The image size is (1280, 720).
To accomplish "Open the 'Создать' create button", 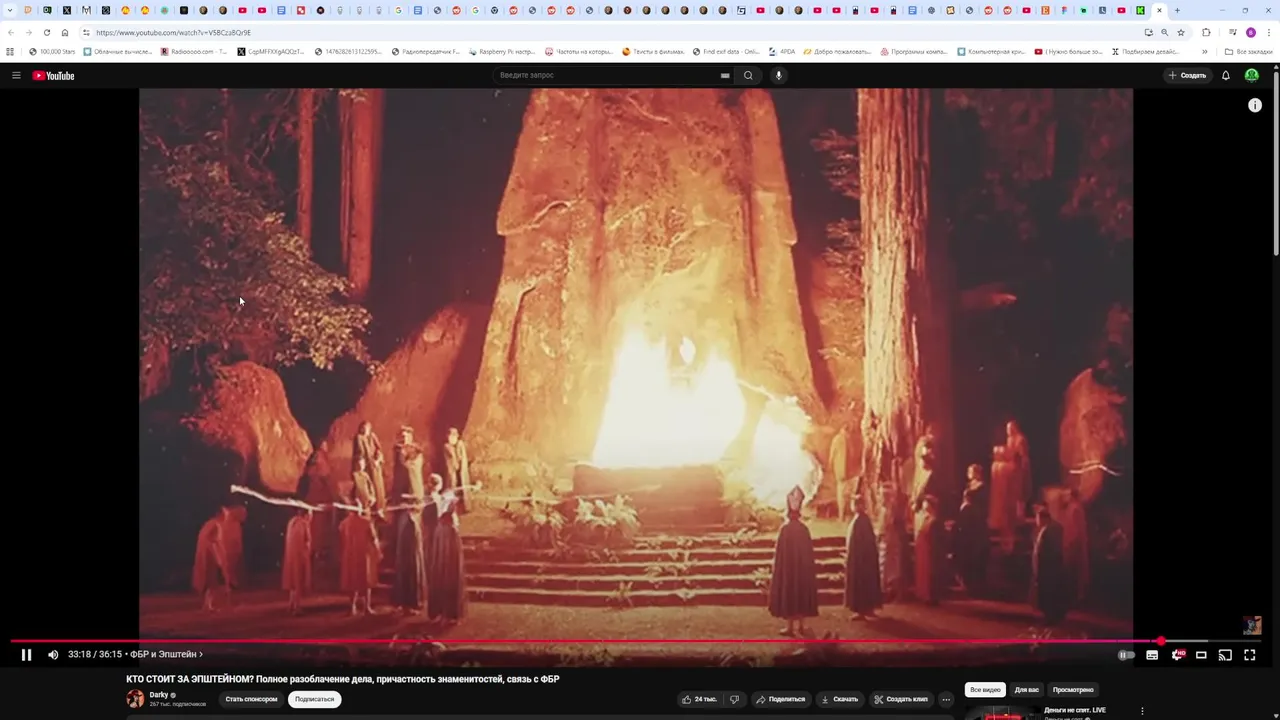I will (1187, 75).
